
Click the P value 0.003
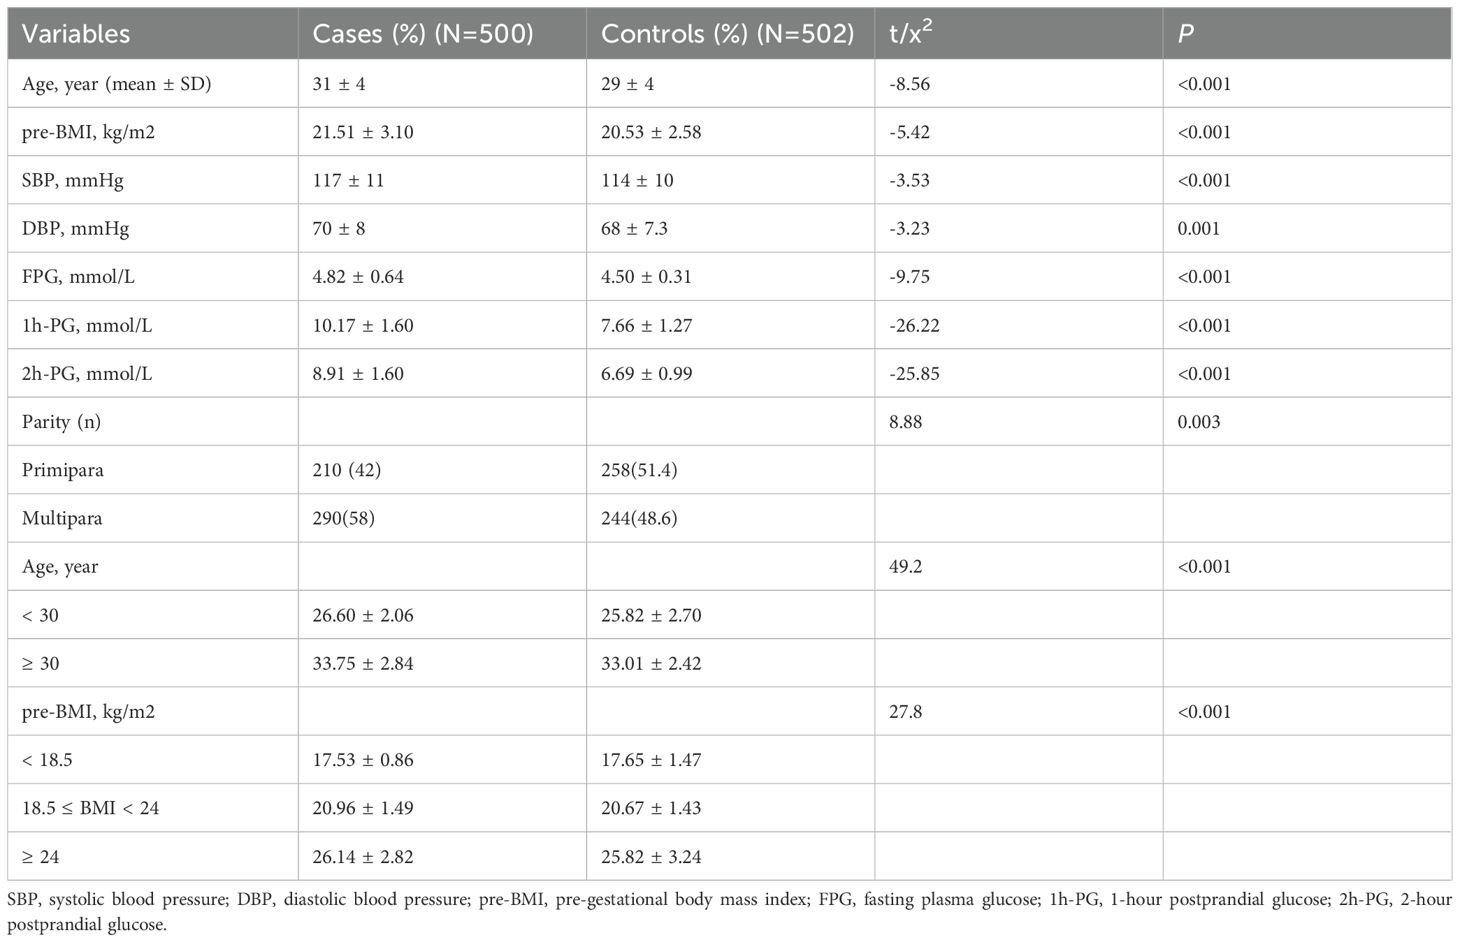1199,422
